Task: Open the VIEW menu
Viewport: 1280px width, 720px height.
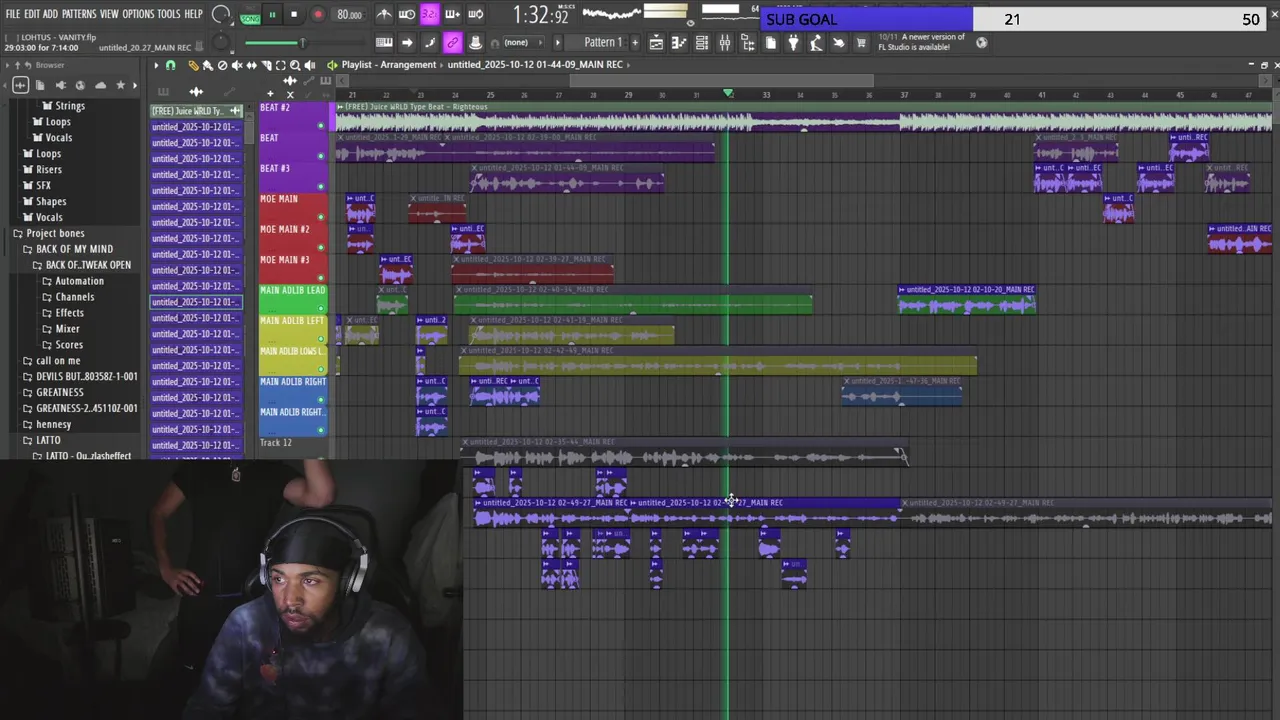Action: click(109, 14)
